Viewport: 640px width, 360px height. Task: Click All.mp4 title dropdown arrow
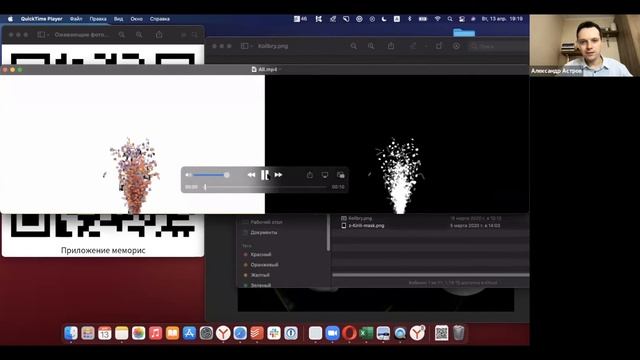click(280, 69)
